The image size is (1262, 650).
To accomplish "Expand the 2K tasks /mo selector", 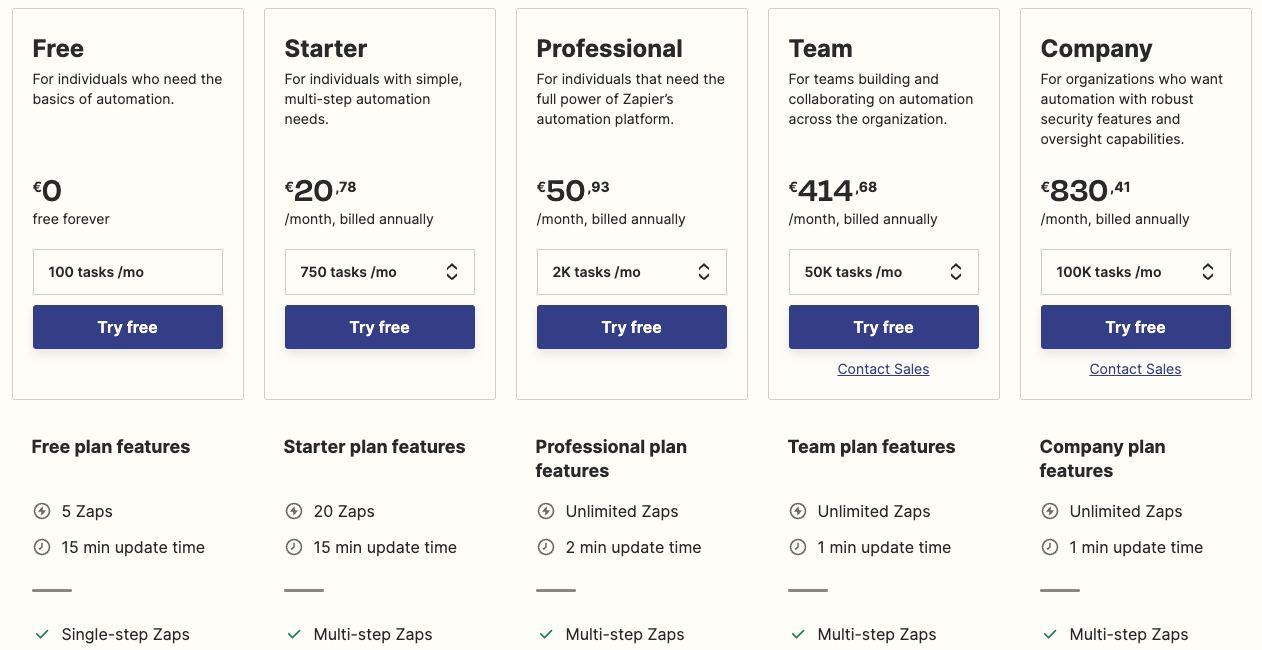I will click(632, 272).
